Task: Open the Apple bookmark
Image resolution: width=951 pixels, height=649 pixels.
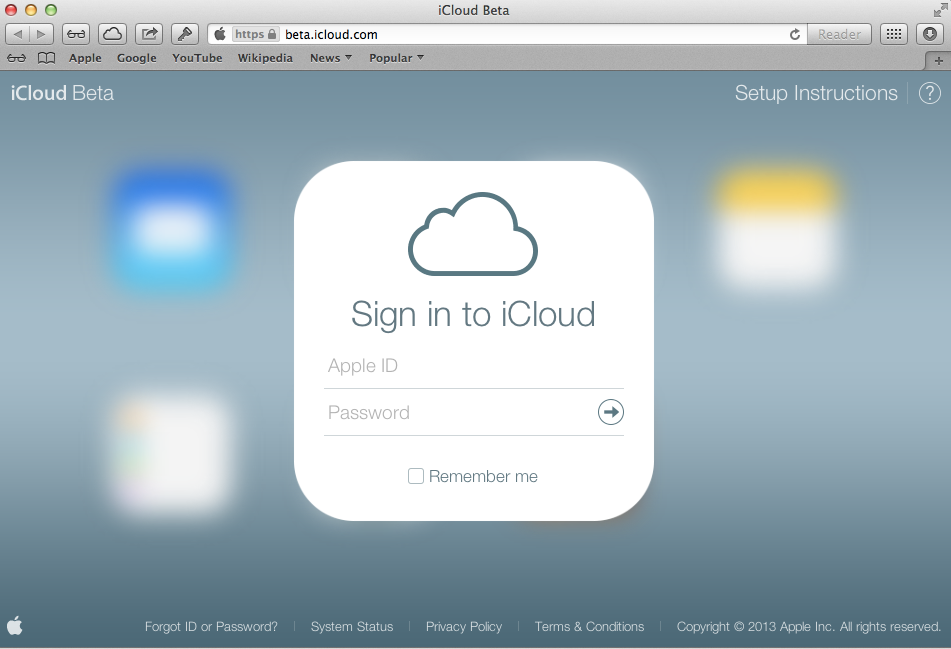Action: [85, 58]
